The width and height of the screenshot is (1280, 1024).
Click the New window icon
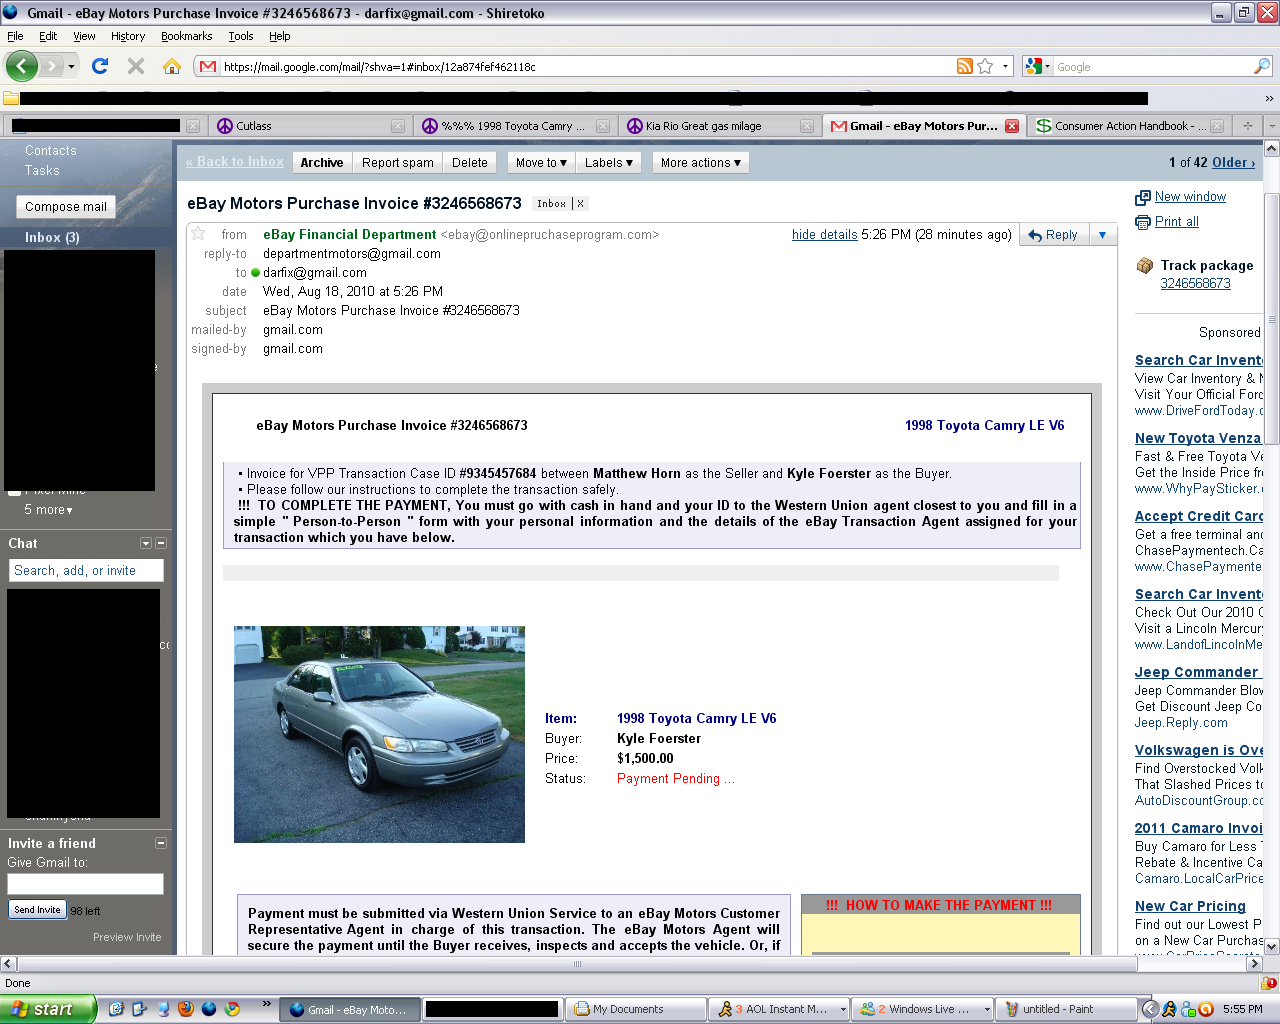coord(1143,198)
